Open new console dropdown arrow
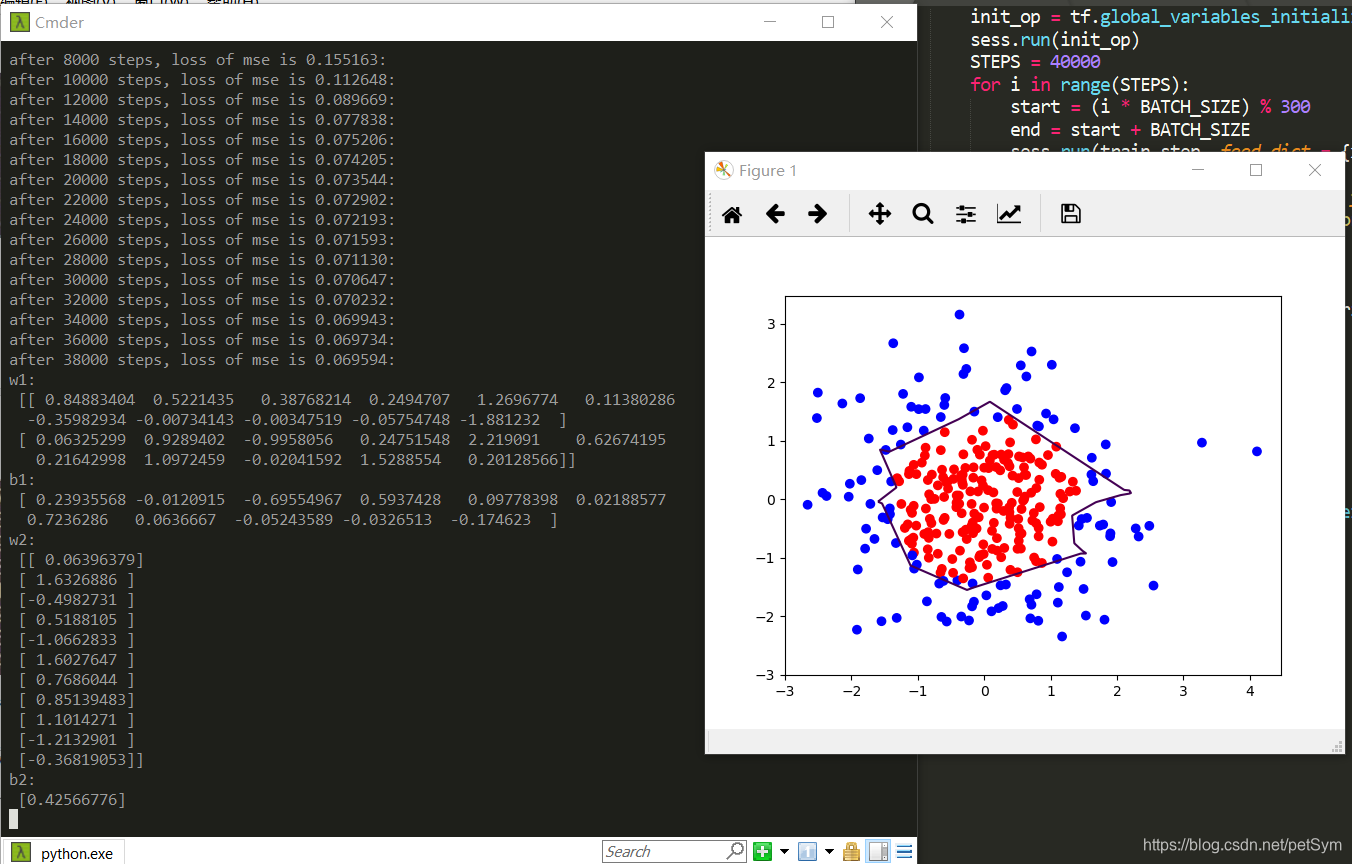Viewport: 1352px width, 864px height. [784, 852]
